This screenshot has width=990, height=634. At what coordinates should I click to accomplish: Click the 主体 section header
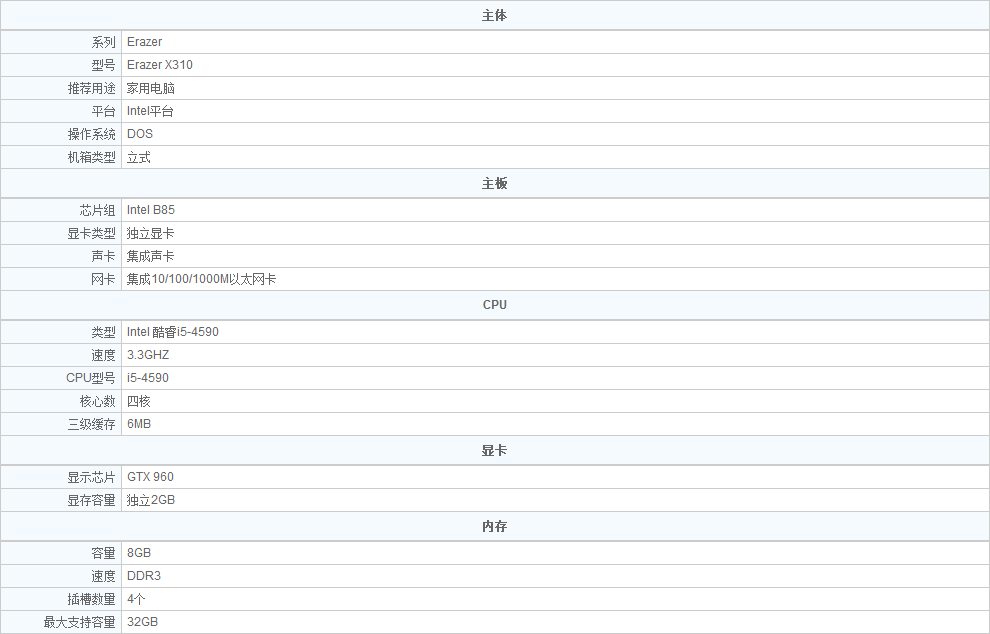pyautogui.click(x=494, y=16)
